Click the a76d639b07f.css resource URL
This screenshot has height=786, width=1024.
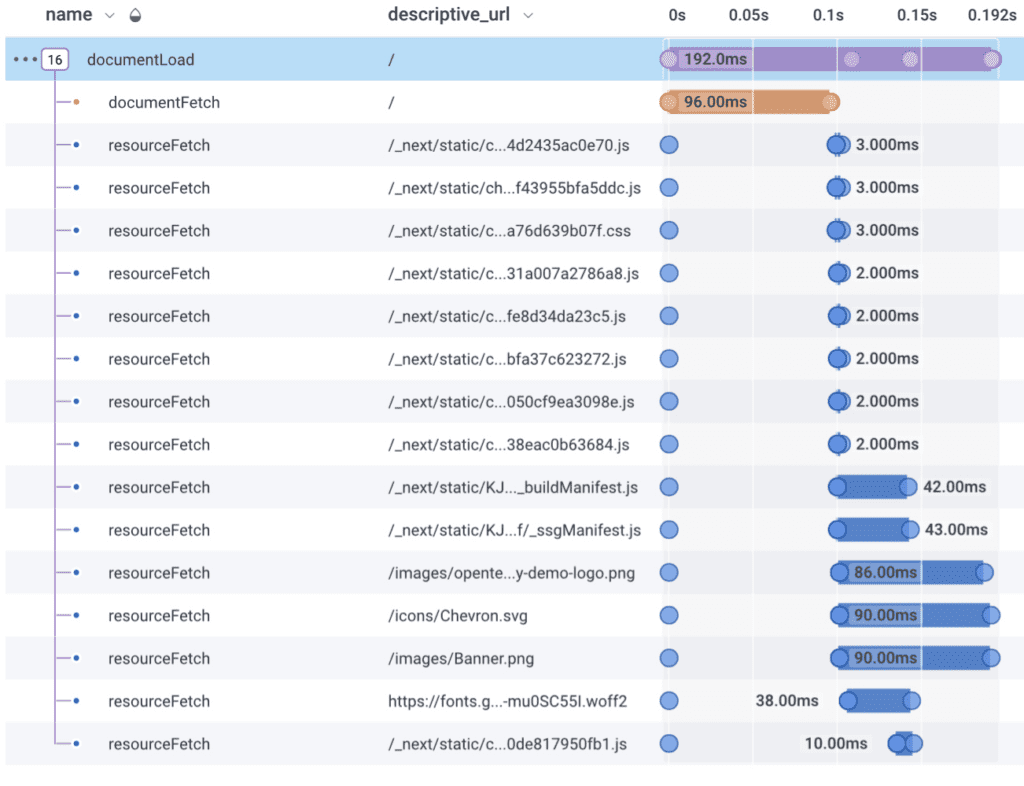tap(509, 231)
